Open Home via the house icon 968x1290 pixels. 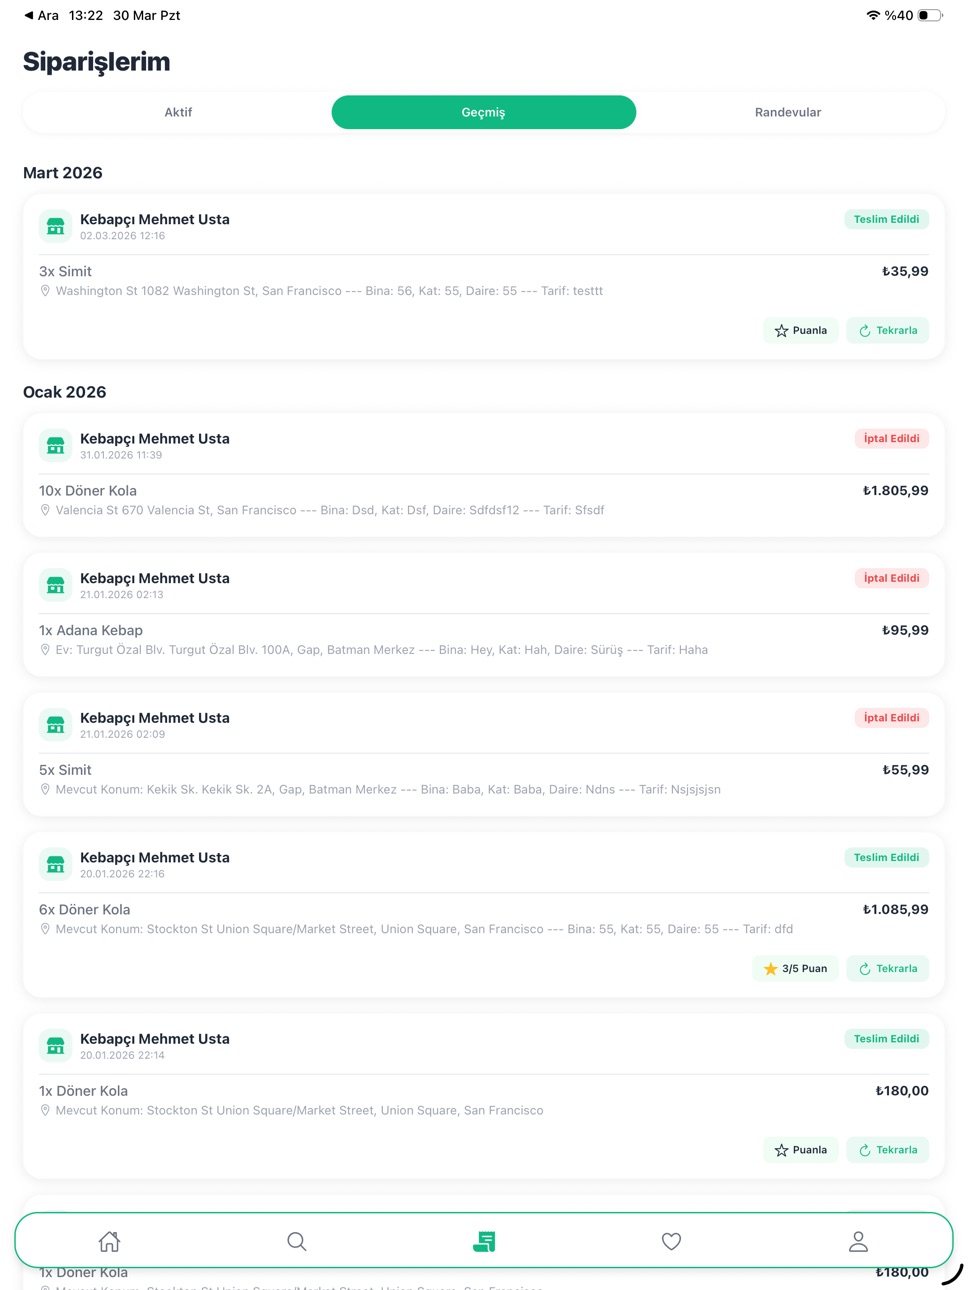click(x=109, y=1241)
